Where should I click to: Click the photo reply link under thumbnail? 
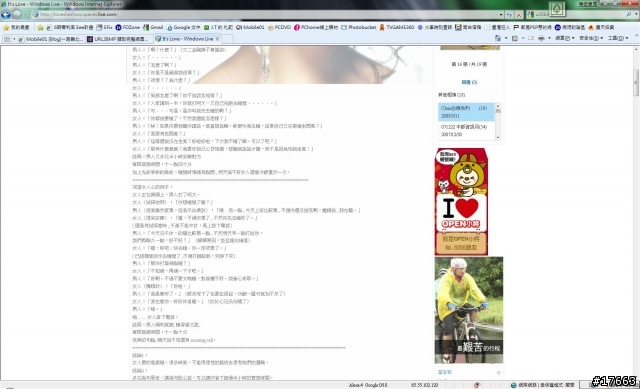point(469,82)
